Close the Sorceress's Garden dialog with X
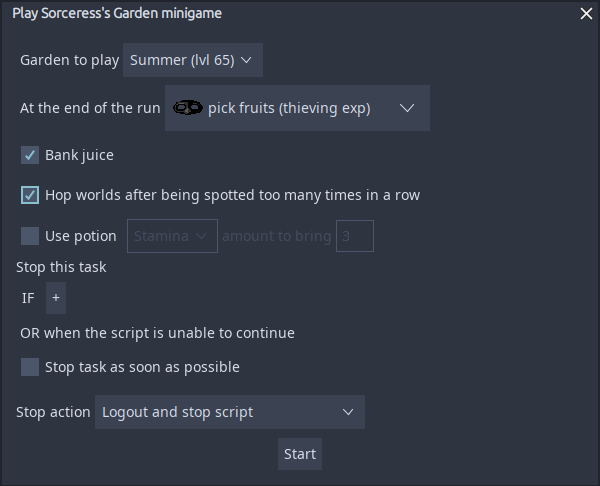 coord(586,14)
